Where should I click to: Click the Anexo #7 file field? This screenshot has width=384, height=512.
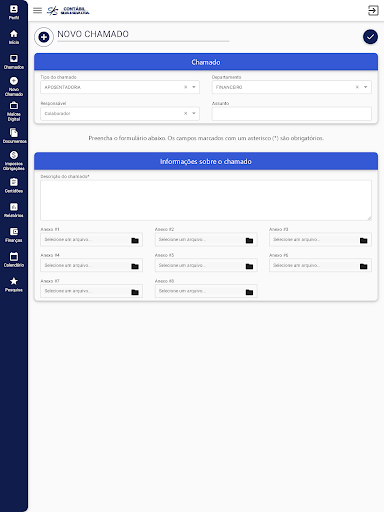pyautogui.click(x=91, y=291)
